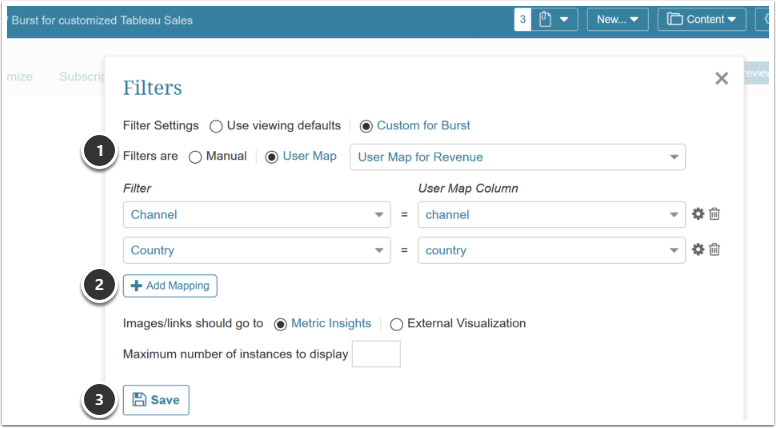Image resolution: width=776 pixels, height=428 pixels.
Task: Open the New... menu
Action: tap(618, 20)
